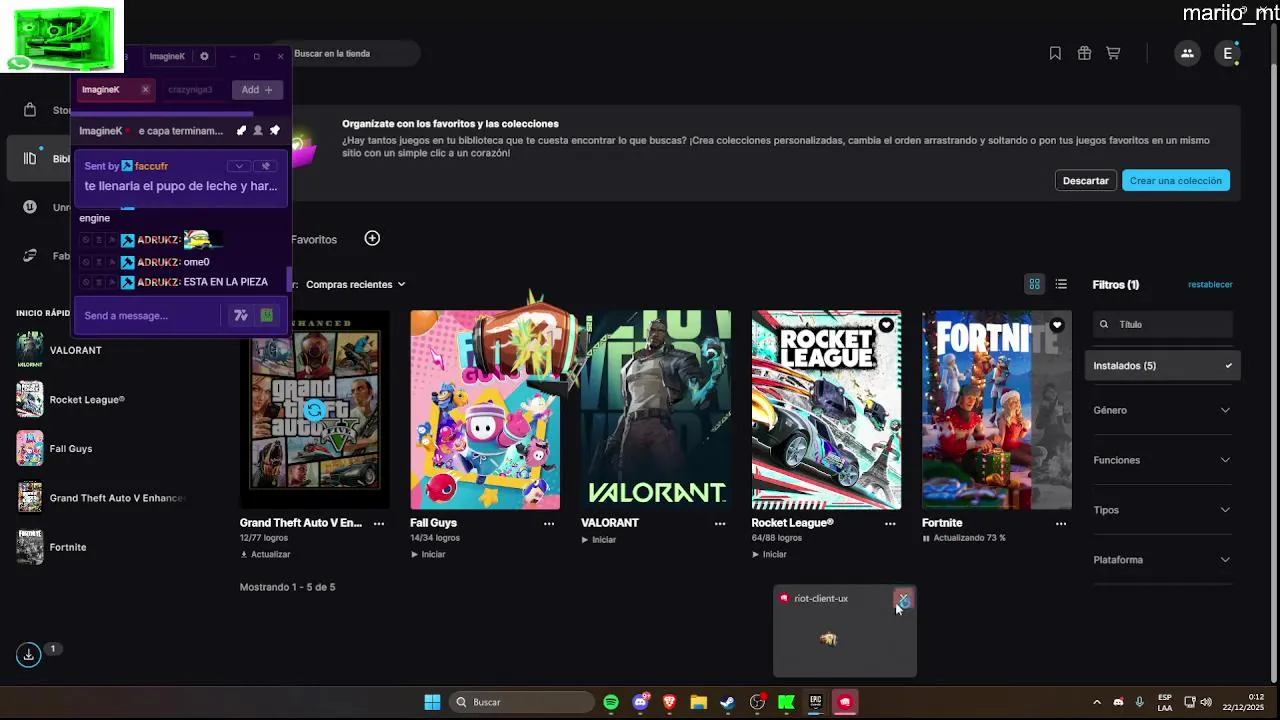The width and height of the screenshot is (1280, 720).
Task: Open Kick app from the taskbar
Action: coord(786,702)
